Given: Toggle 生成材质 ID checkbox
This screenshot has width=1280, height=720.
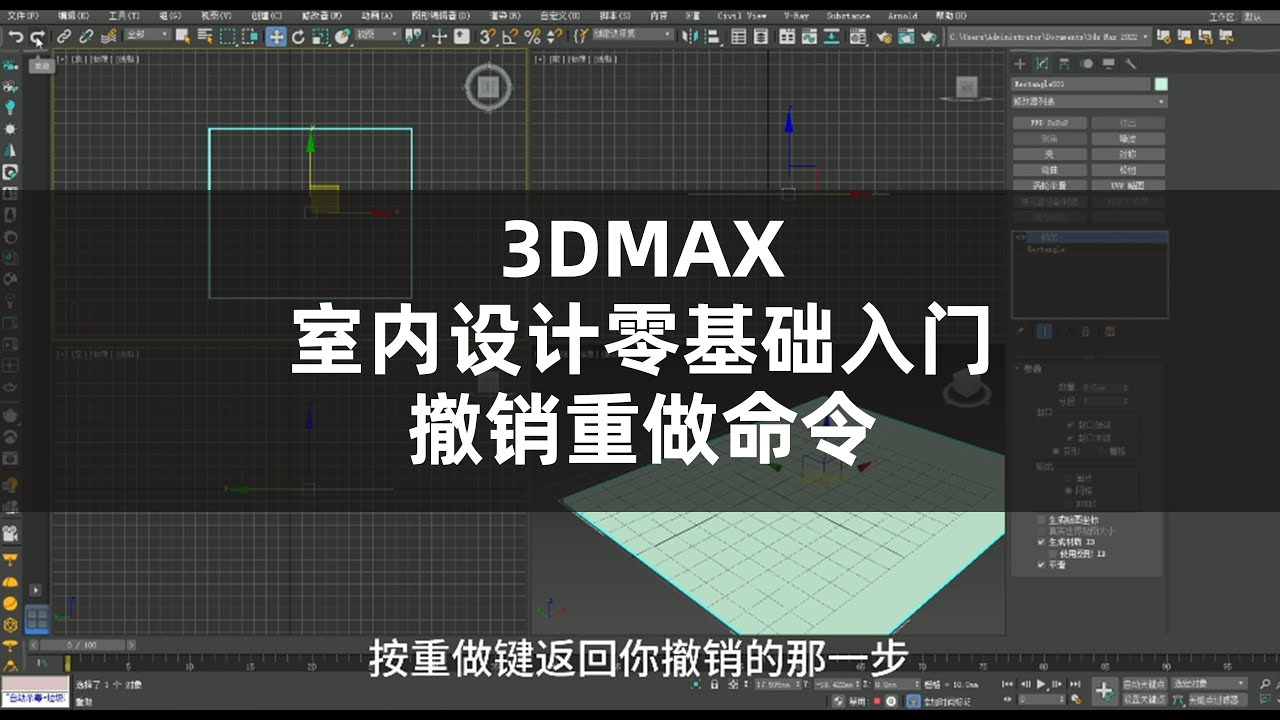Looking at the screenshot, I should (1041, 541).
